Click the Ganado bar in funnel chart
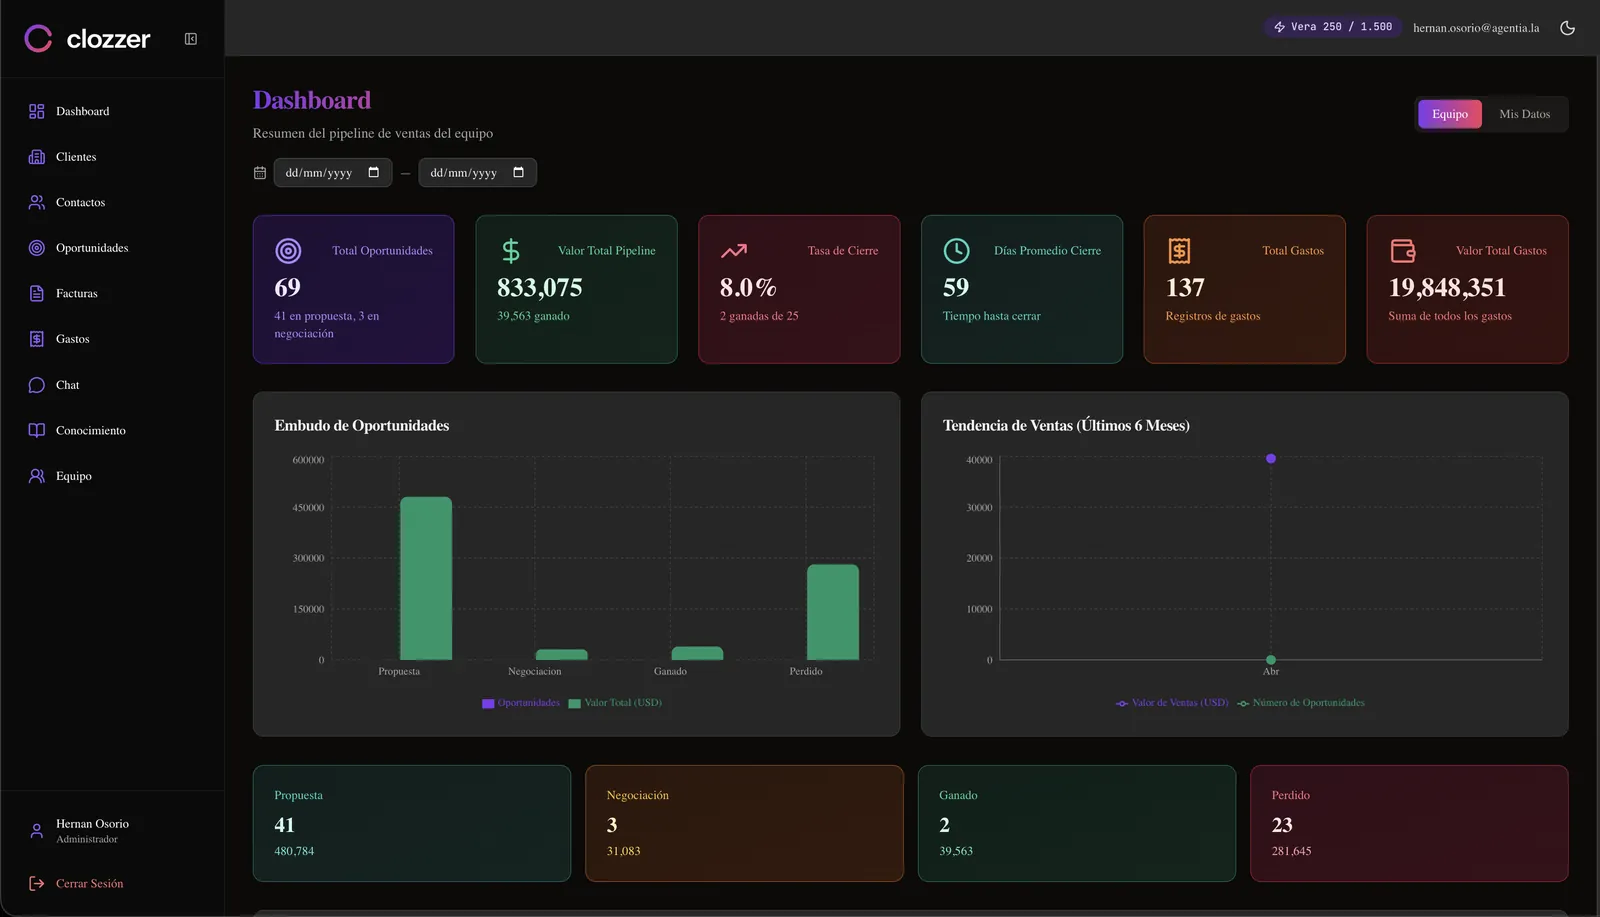 pyautogui.click(x=697, y=653)
